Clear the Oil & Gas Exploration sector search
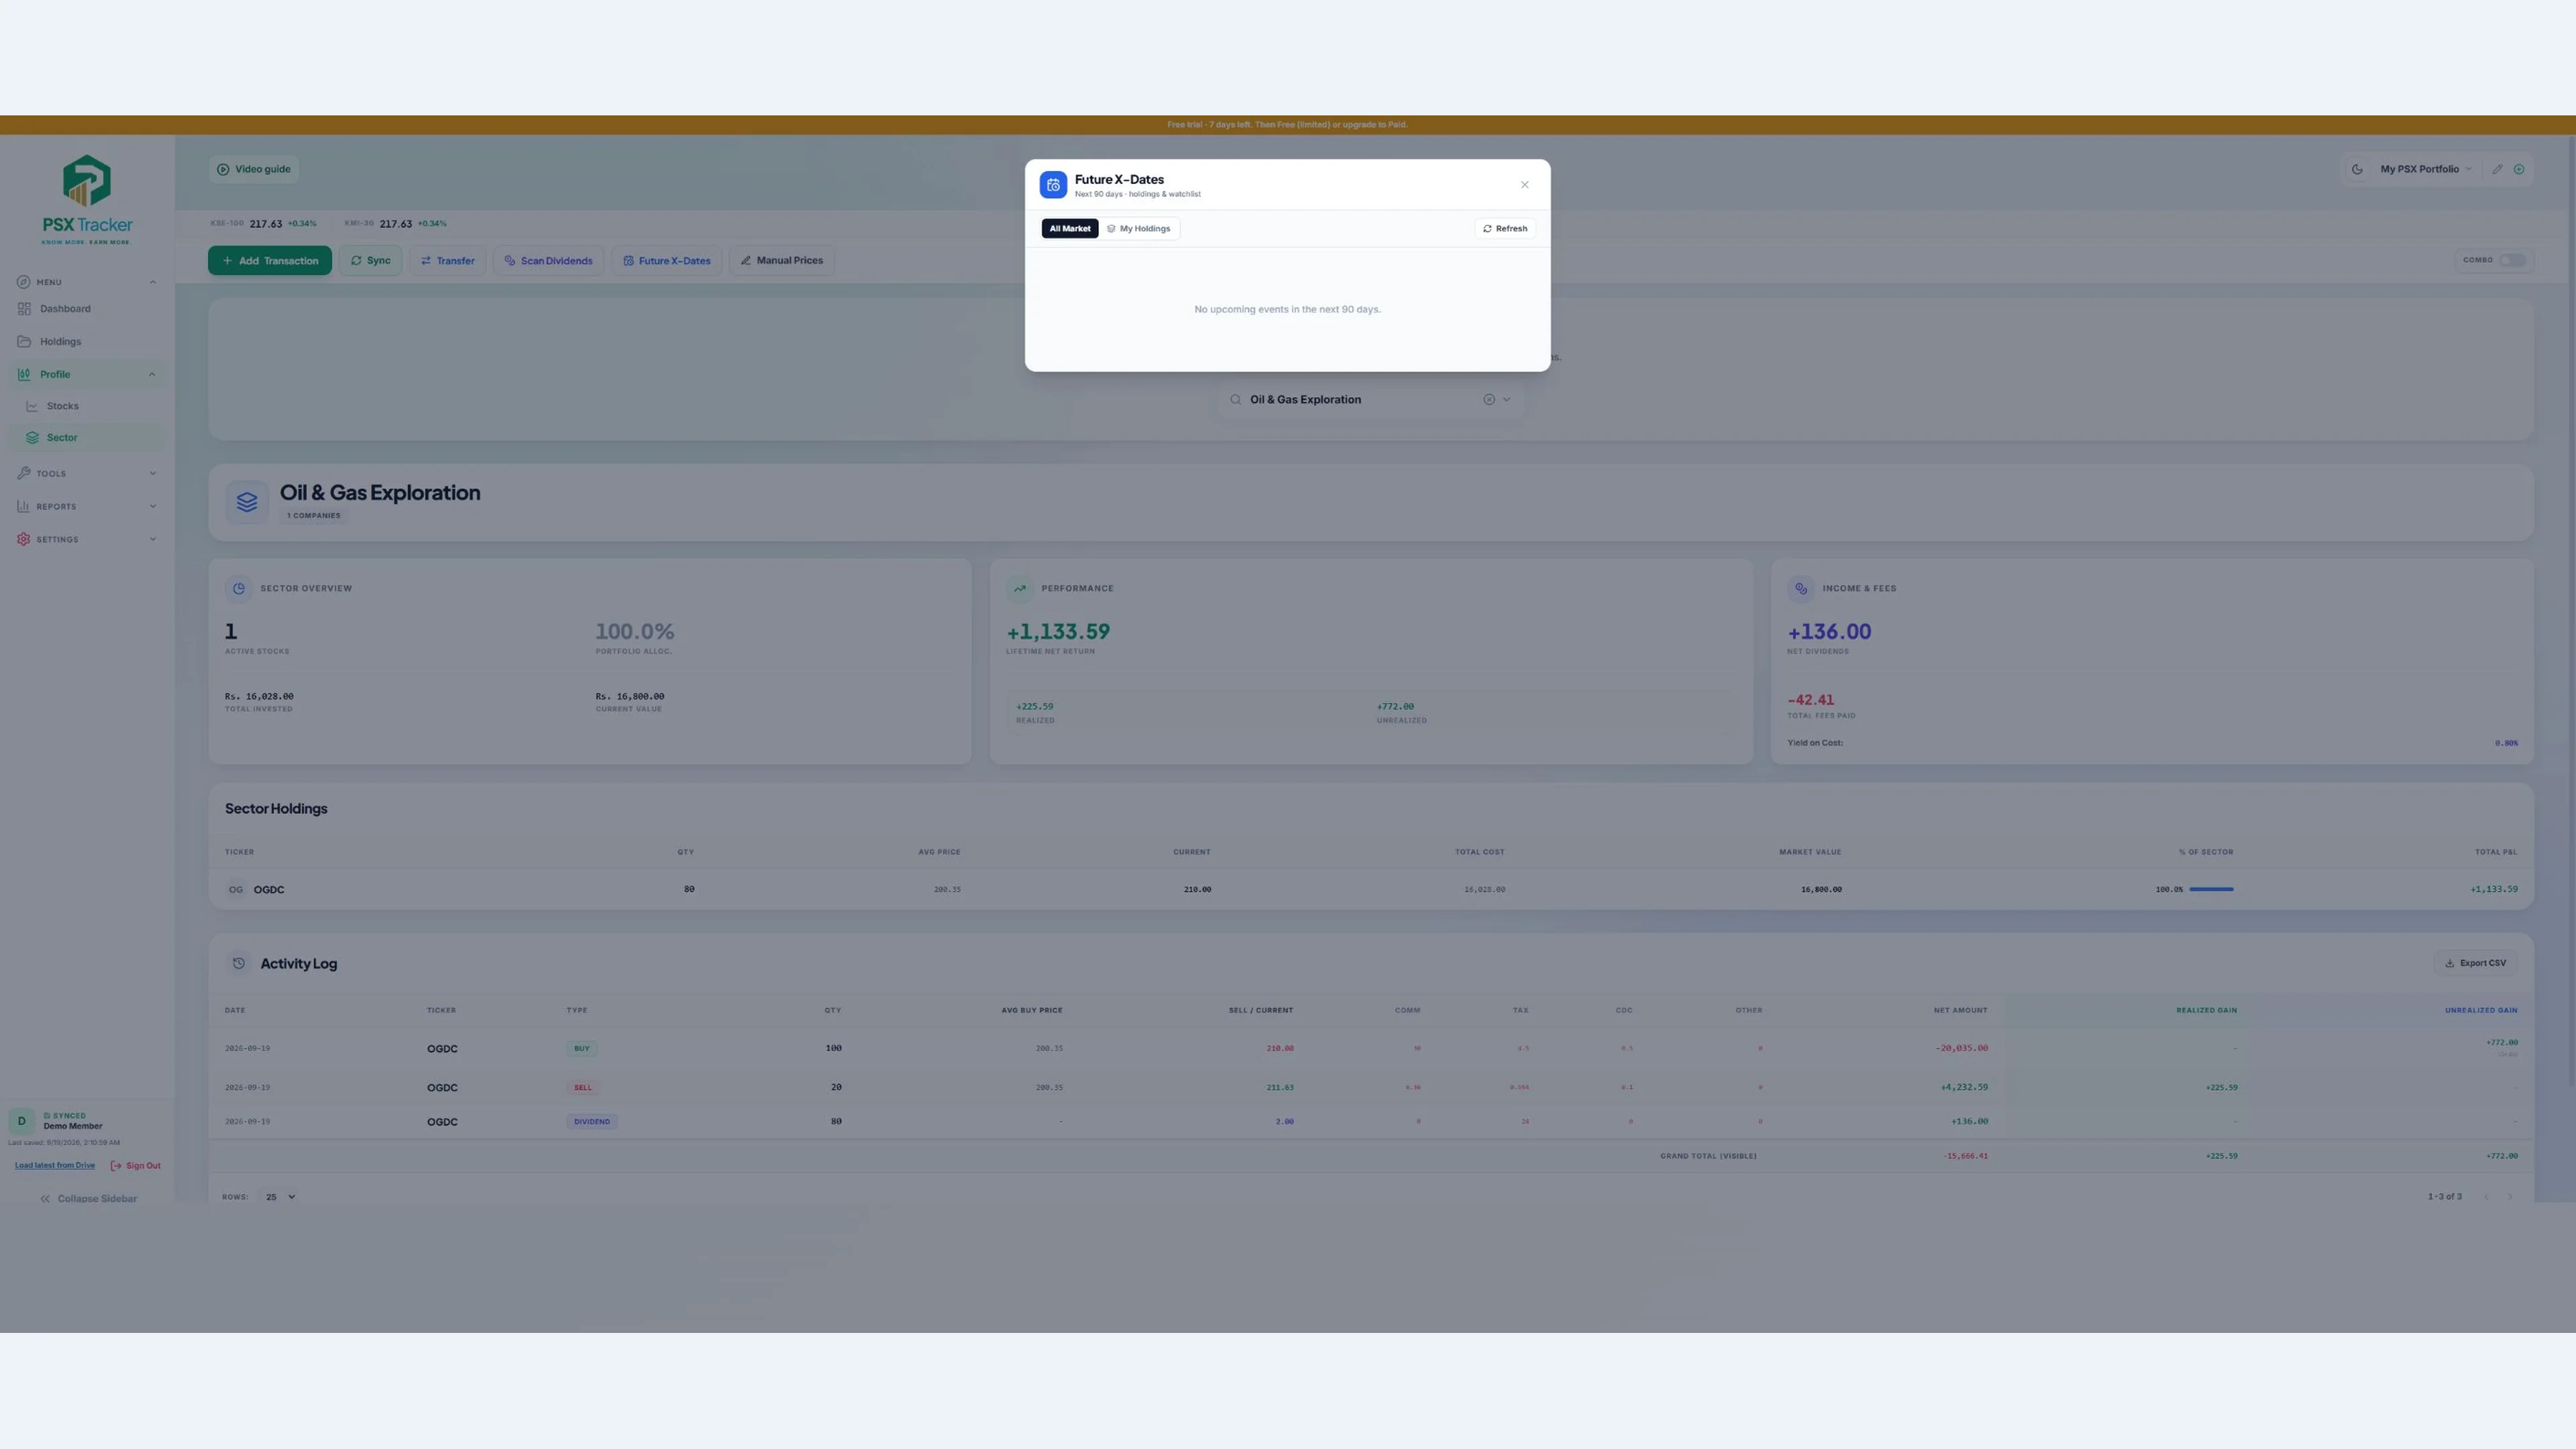 [x=1489, y=399]
